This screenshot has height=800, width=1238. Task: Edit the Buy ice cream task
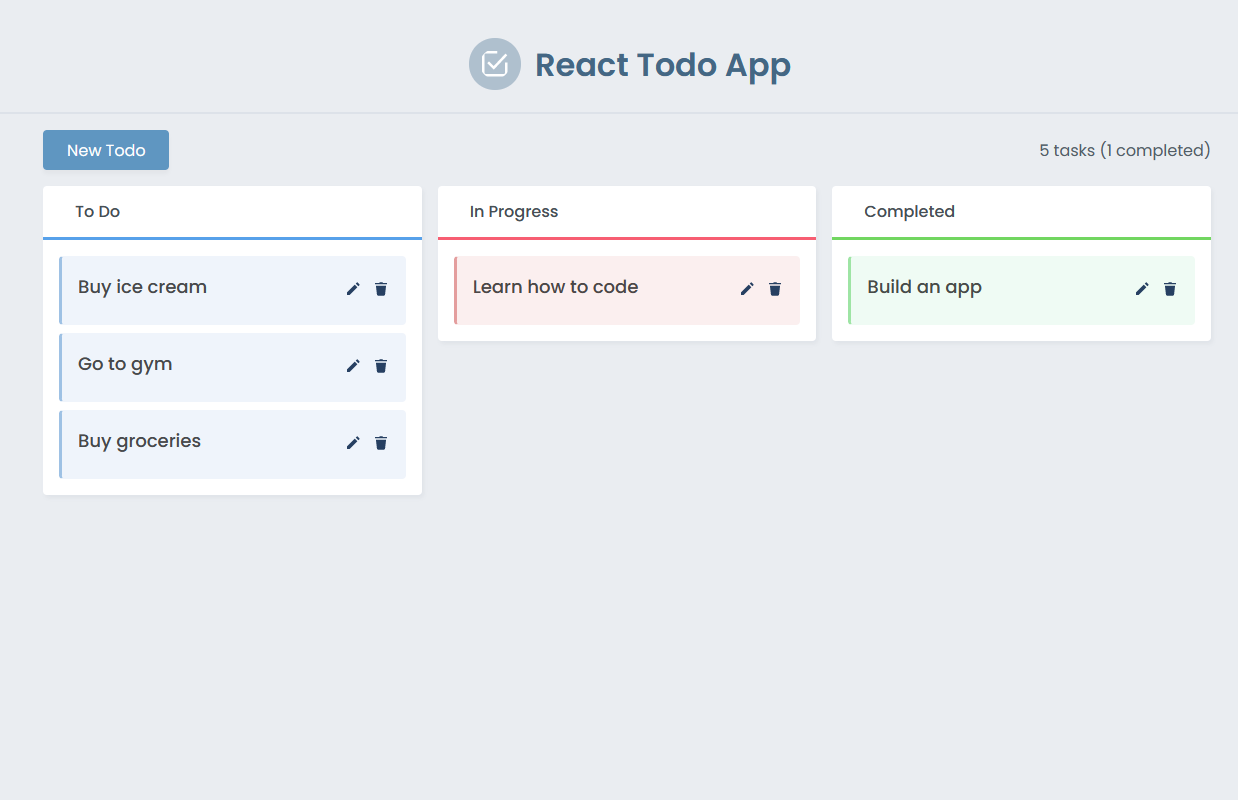tap(353, 289)
